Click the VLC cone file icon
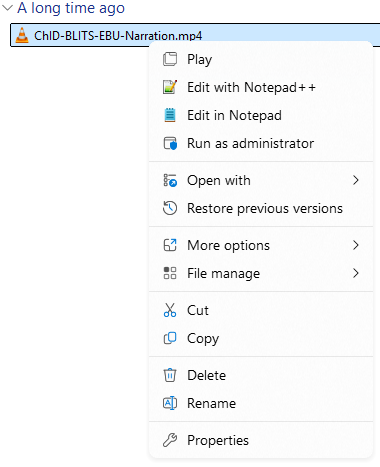The image size is (380, 467). coord(22,35)
